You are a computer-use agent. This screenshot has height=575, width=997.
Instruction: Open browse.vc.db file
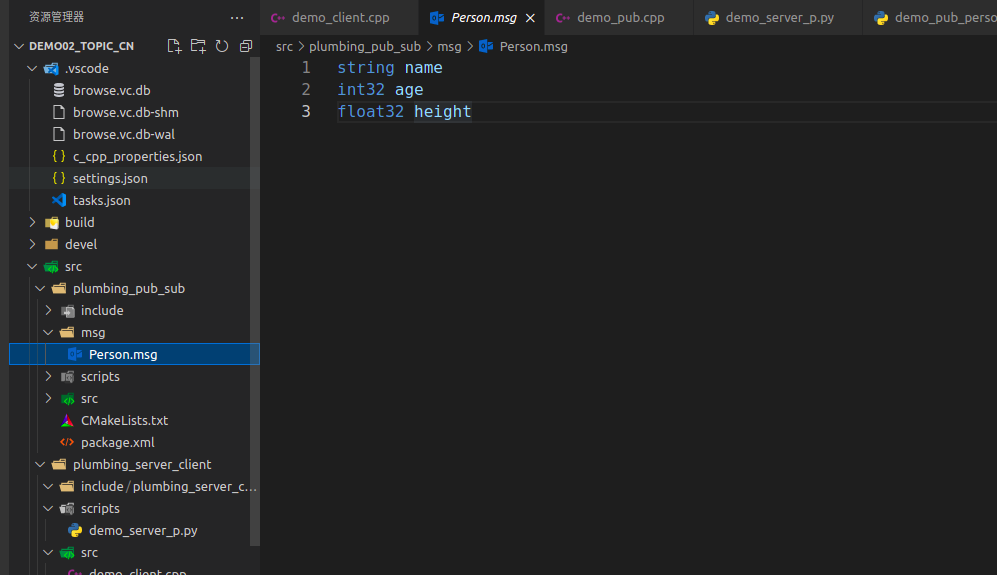pos(111,90)
